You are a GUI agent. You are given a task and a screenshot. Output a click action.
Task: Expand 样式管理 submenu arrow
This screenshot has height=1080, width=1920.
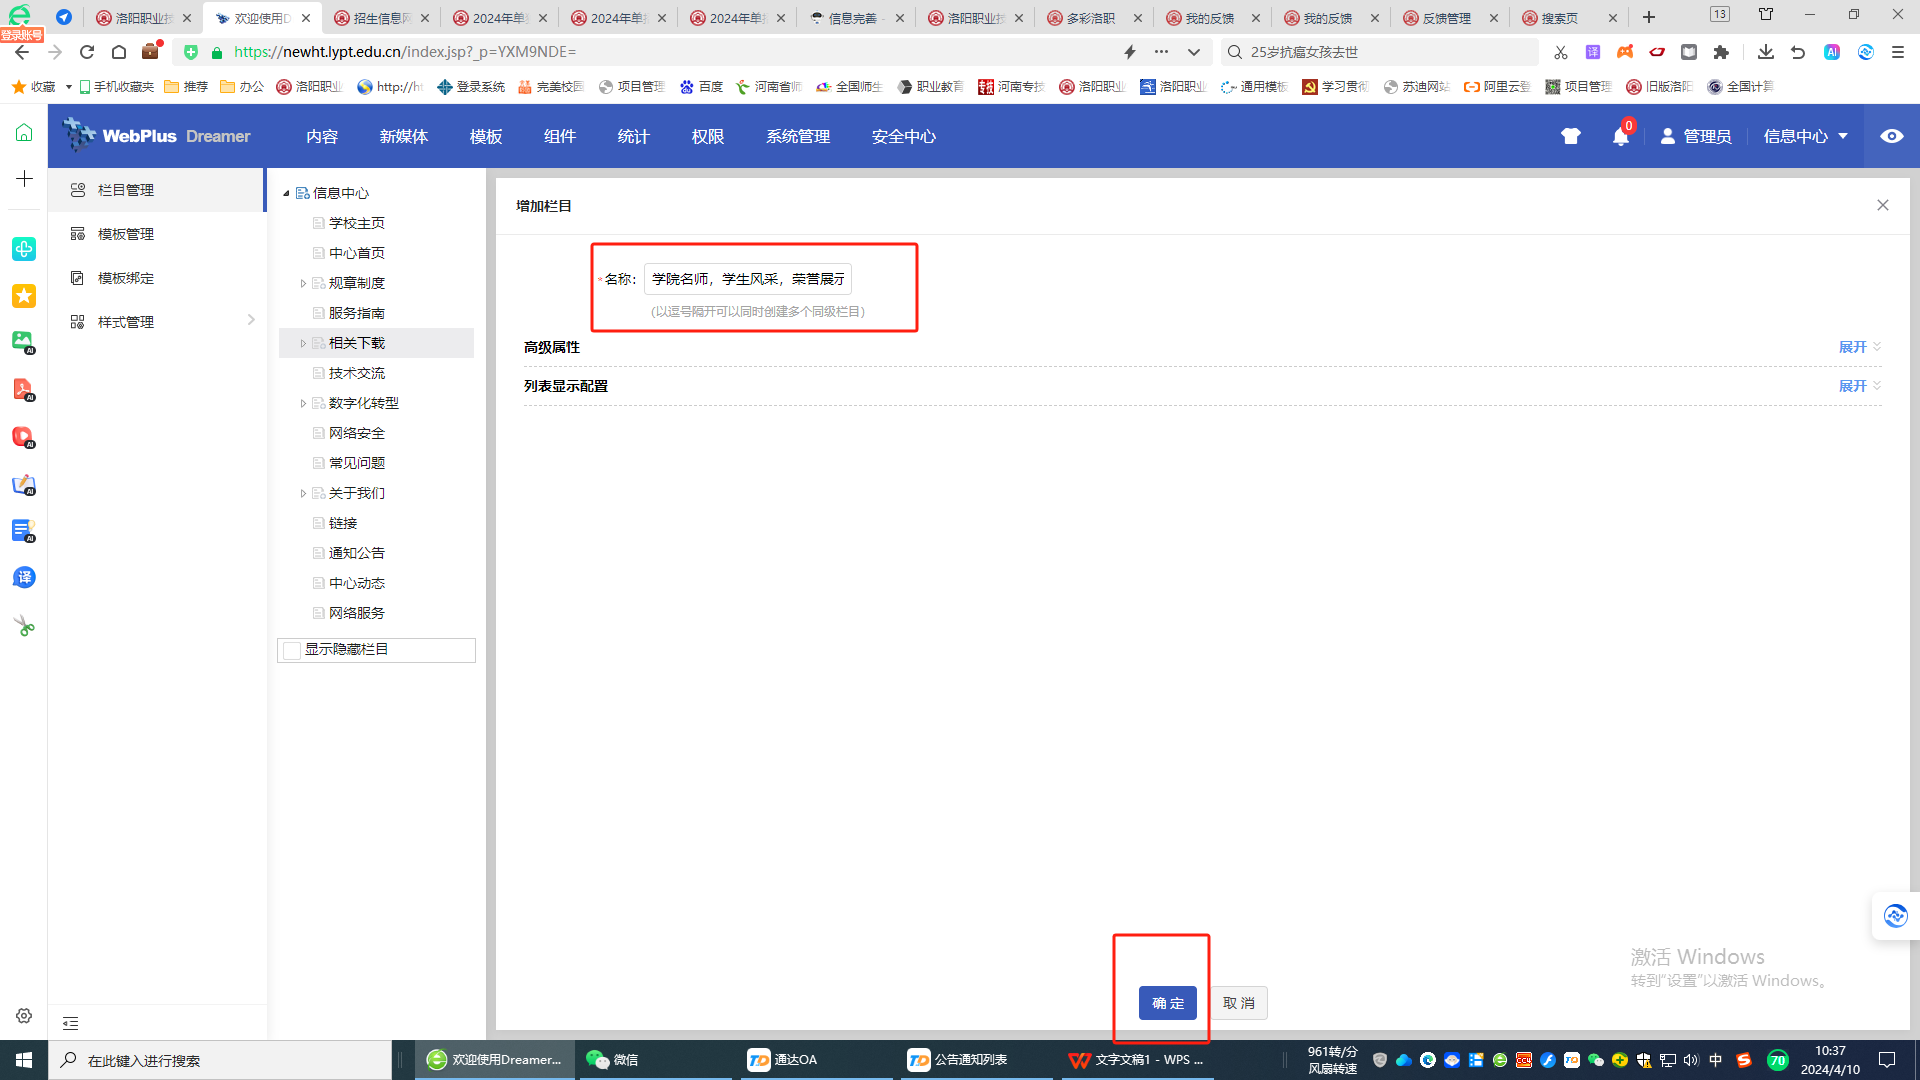251,321
